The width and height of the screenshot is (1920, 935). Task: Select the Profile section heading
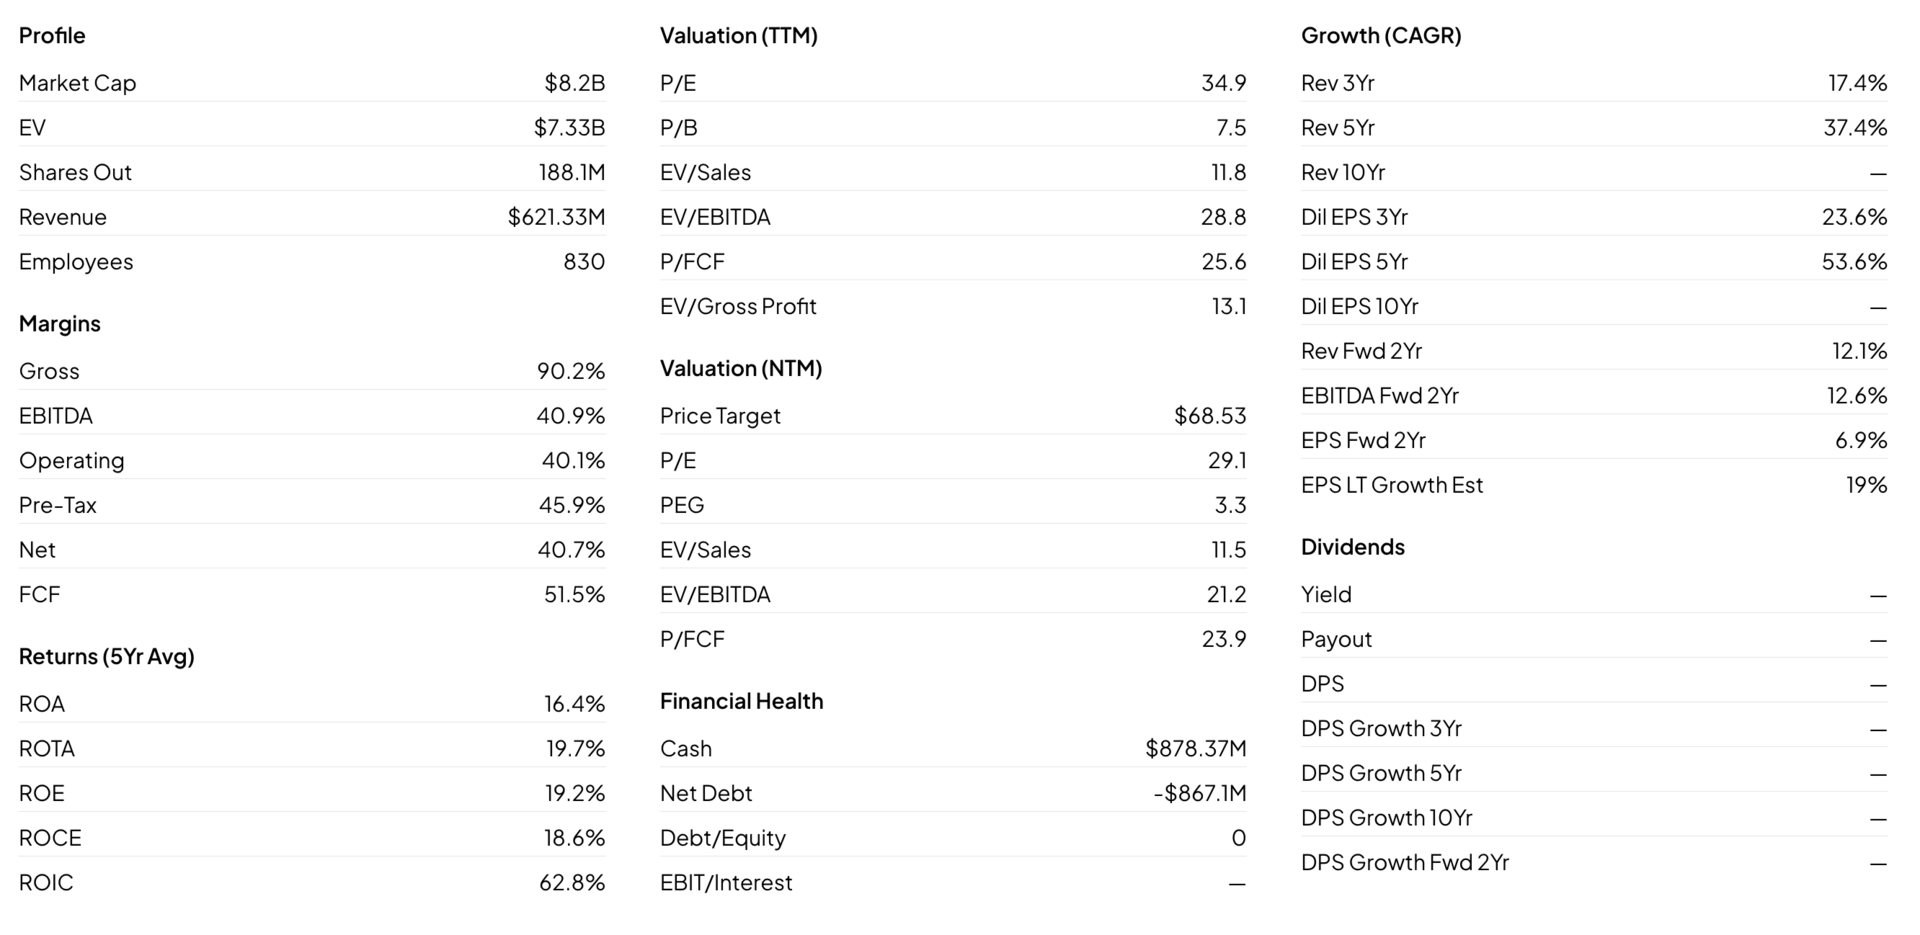point(52,36)
